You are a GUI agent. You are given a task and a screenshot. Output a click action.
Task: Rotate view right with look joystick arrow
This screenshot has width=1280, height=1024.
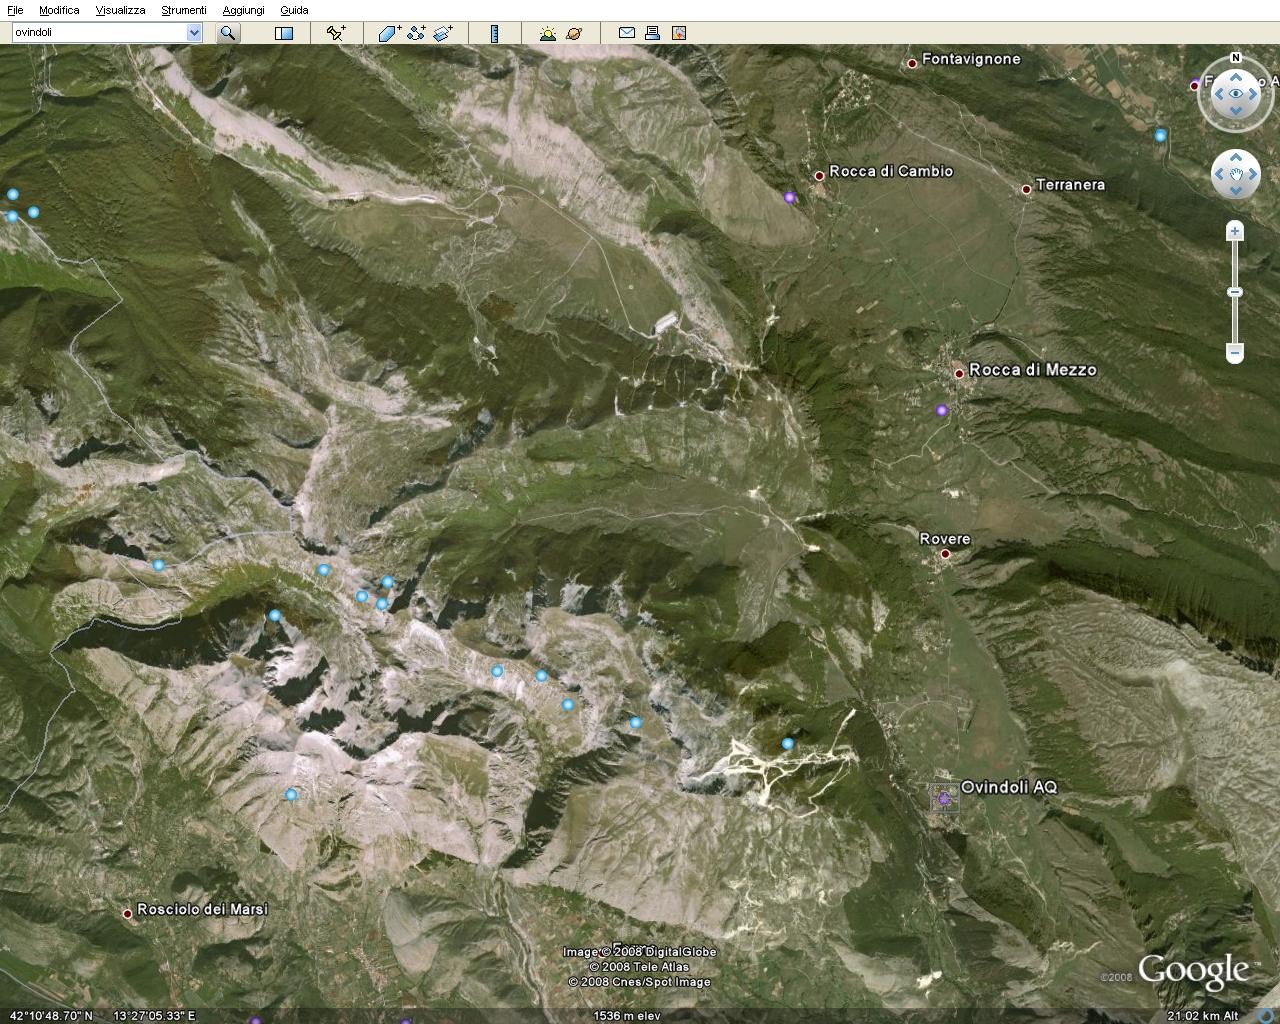1255,94
